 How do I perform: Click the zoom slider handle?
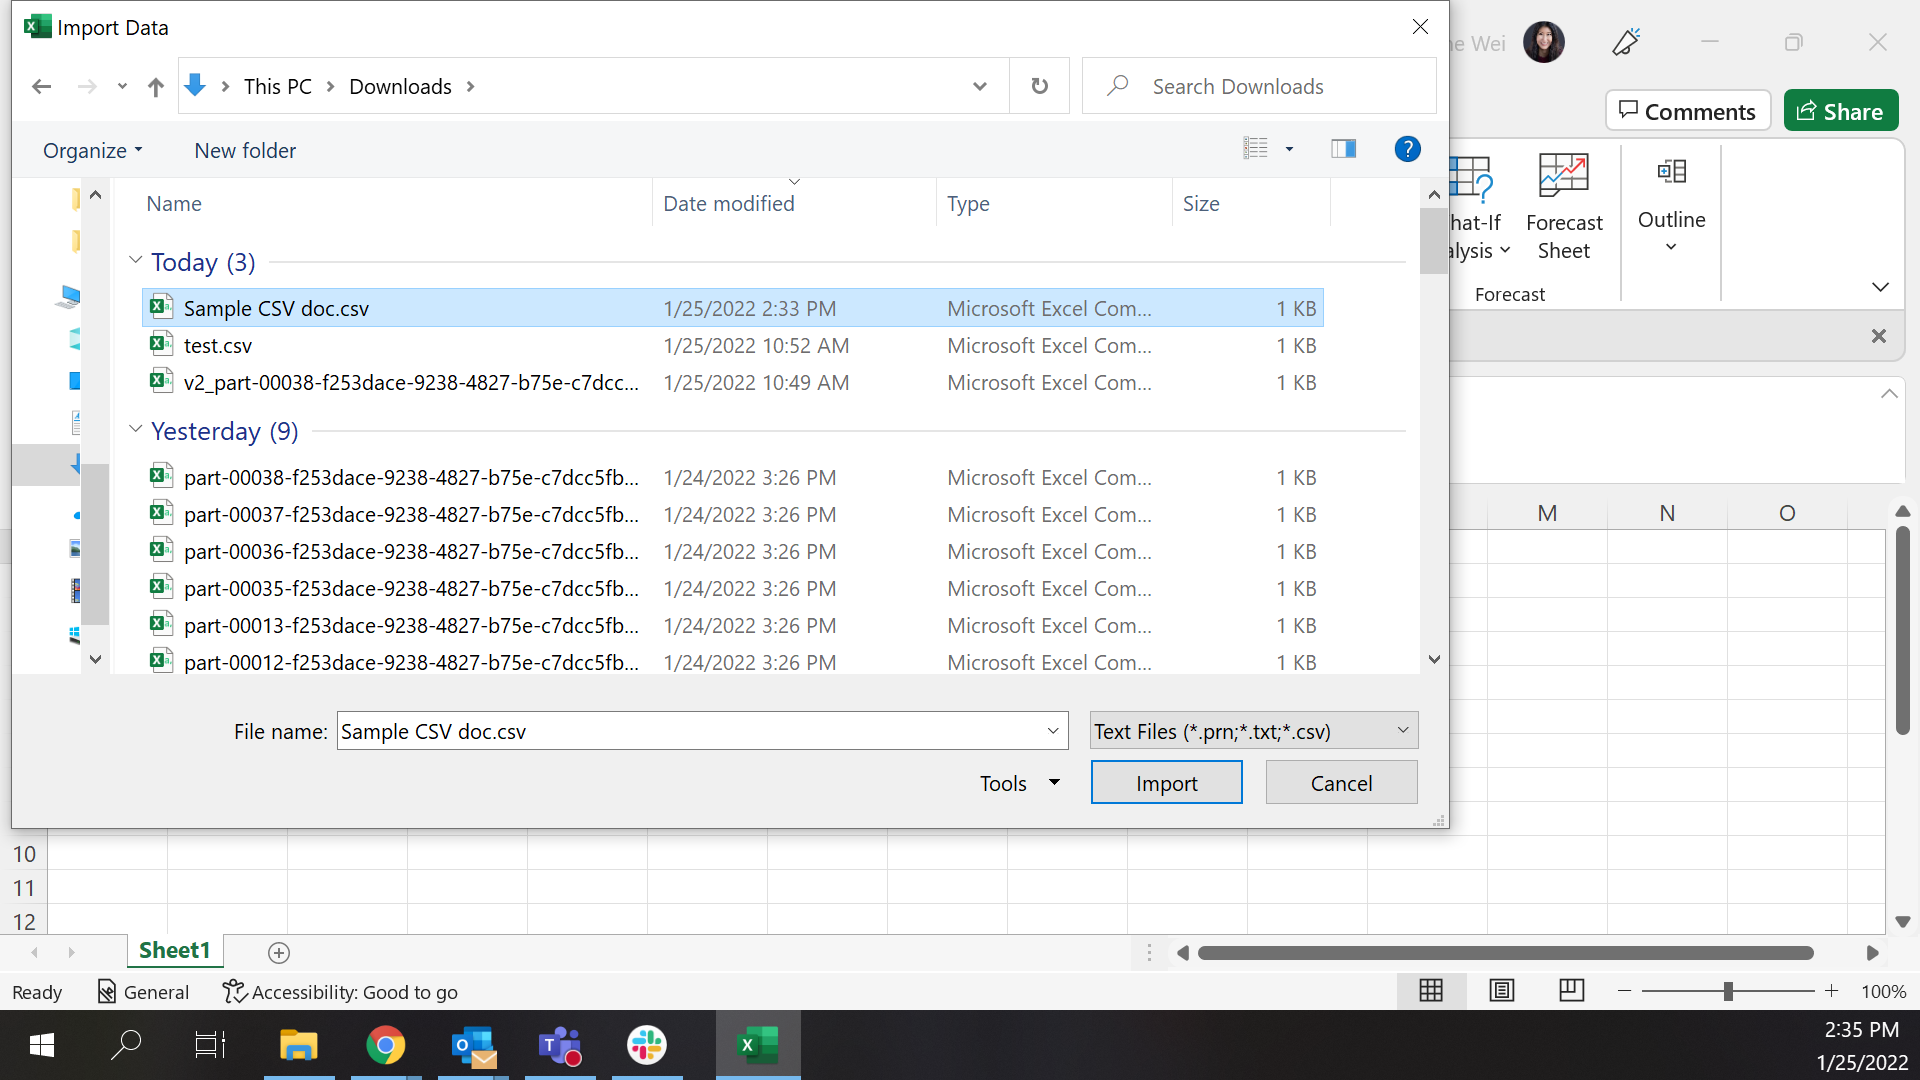1728,991
